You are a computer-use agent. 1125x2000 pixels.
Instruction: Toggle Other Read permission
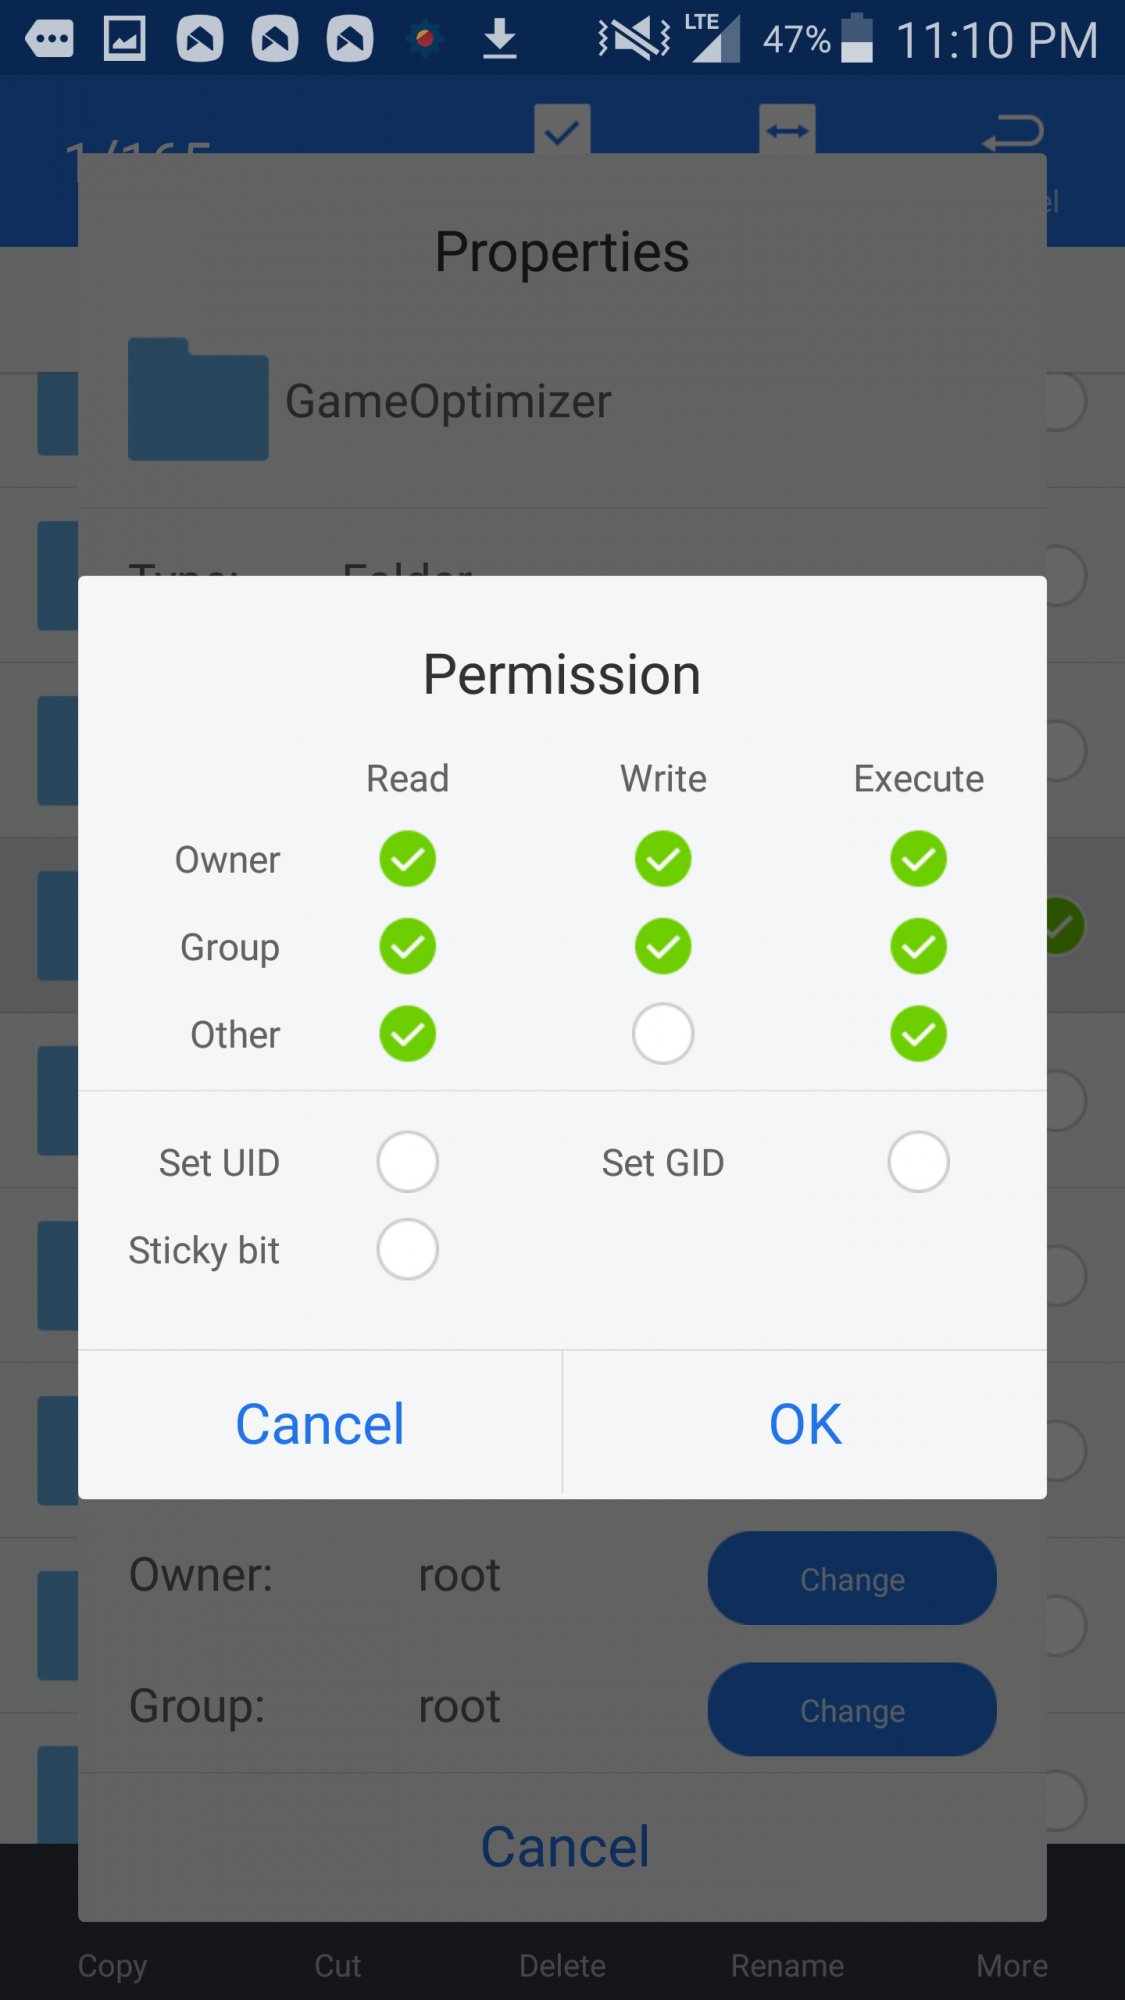click(x=407, y=1034)
